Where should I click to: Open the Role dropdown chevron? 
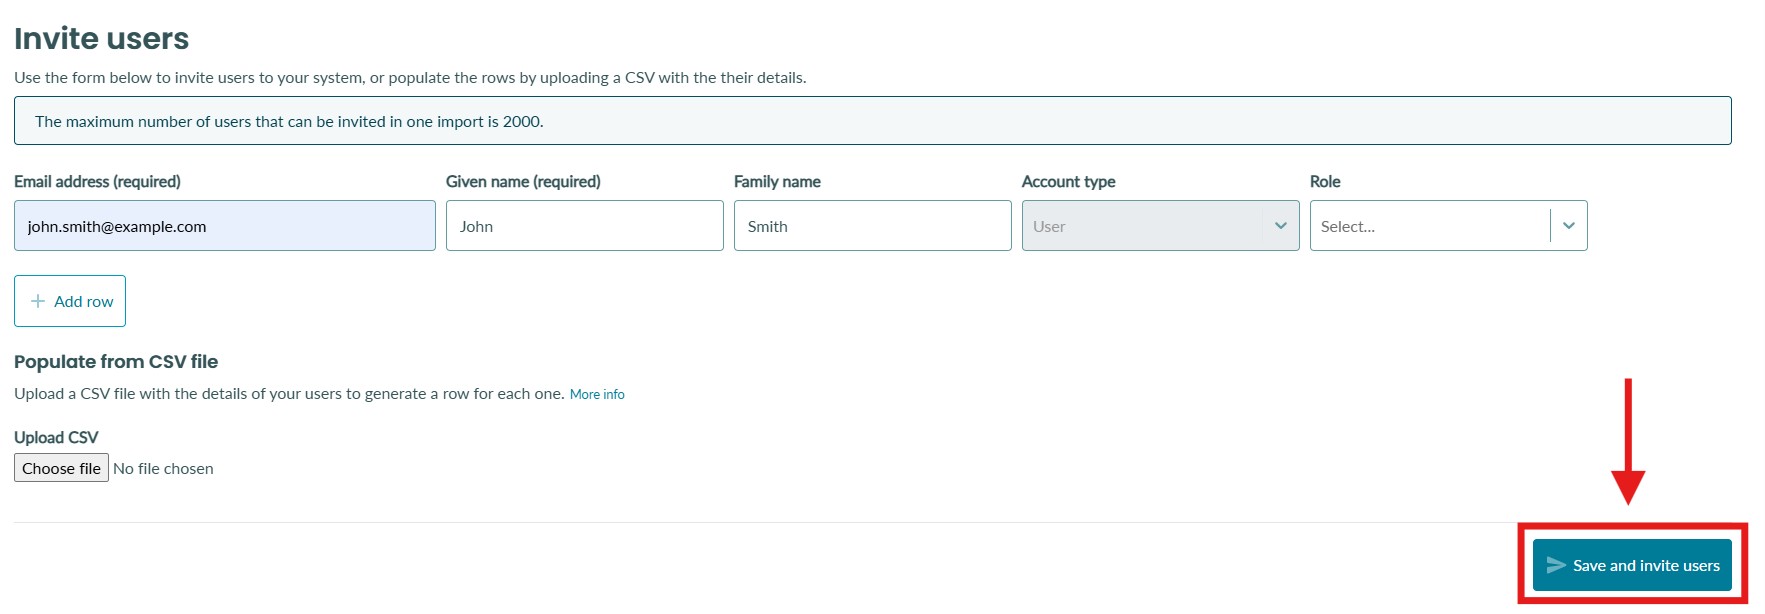[1569, 226]
